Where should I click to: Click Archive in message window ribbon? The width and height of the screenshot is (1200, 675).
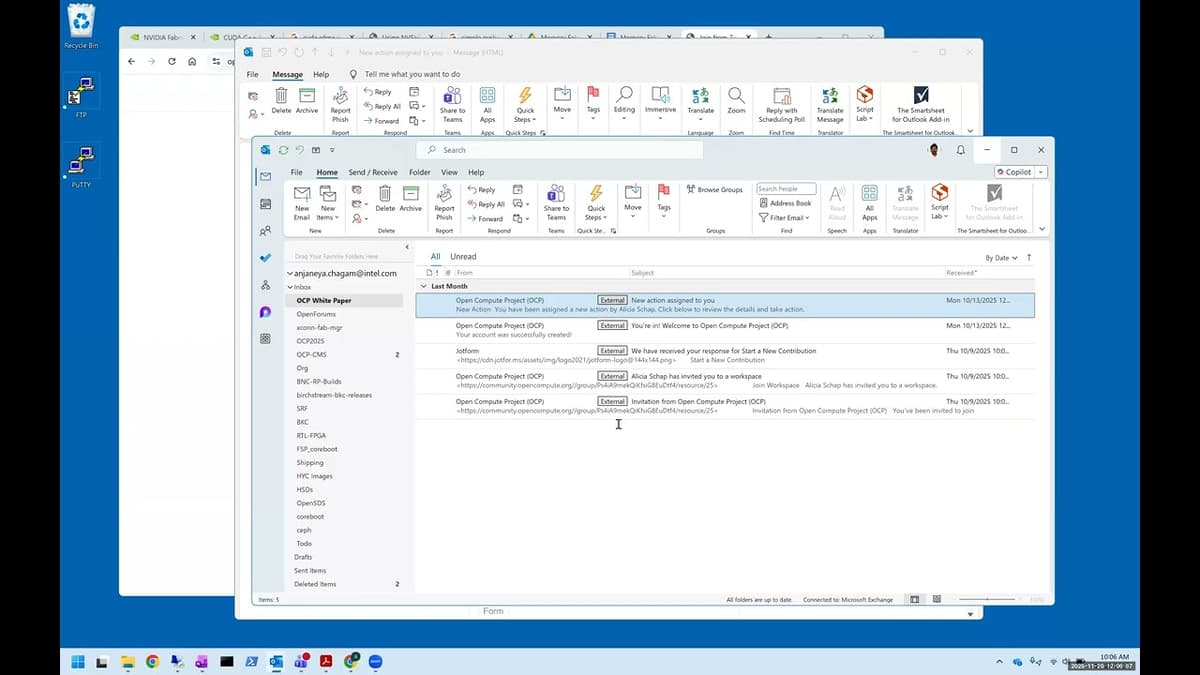click(307, 99)
